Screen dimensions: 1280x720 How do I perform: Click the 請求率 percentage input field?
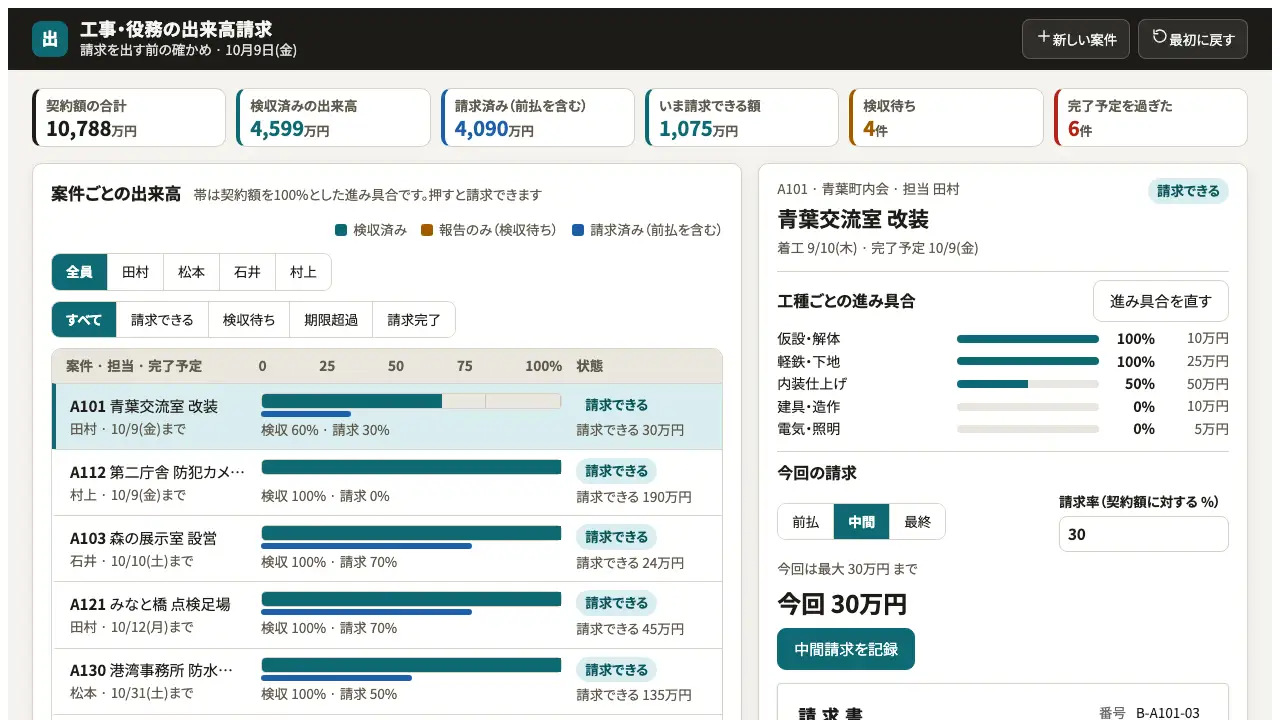(1143, 534)
